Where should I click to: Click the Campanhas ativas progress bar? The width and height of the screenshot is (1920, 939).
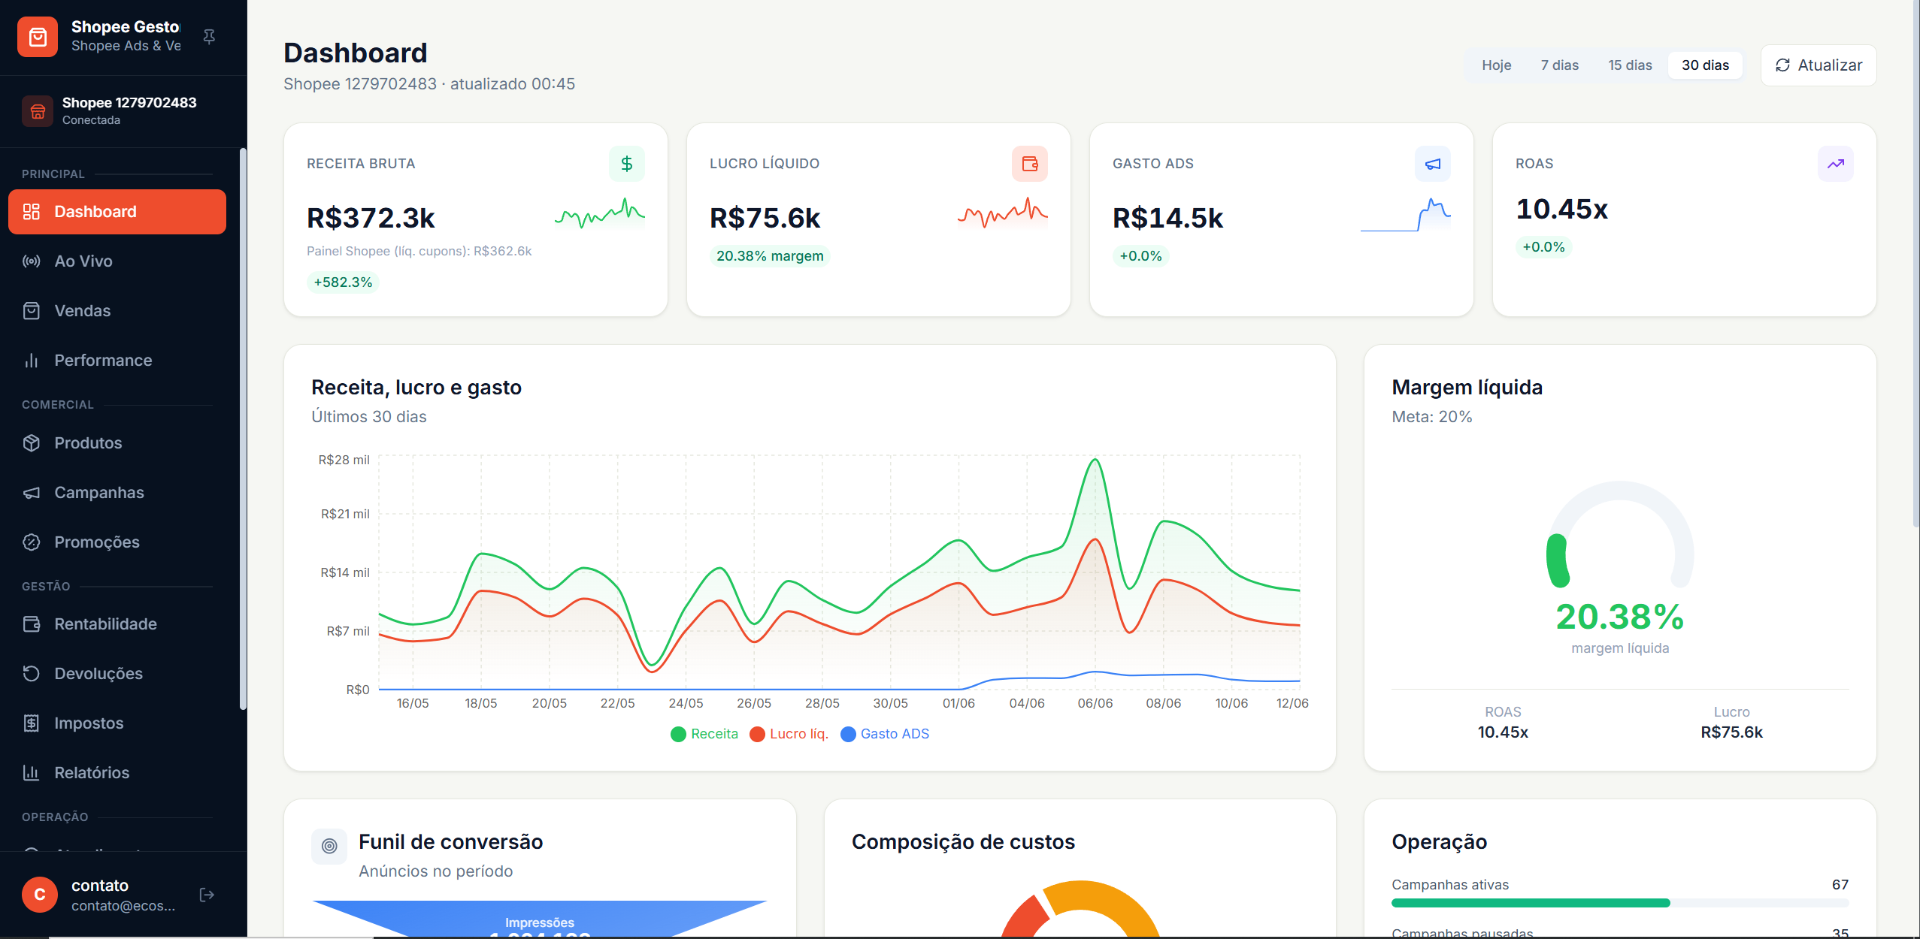click(1620, 903)
